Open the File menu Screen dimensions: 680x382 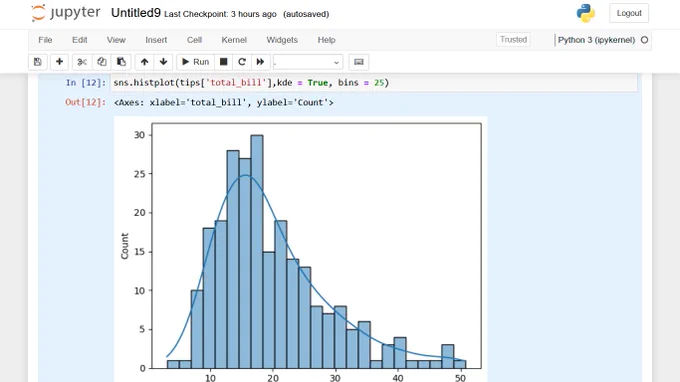click(x=45, y=40)
